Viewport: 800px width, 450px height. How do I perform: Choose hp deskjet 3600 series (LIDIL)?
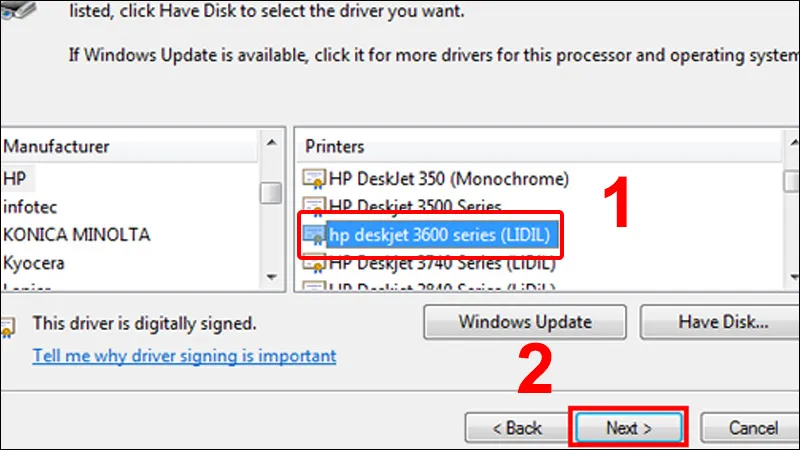coord(441,235)
